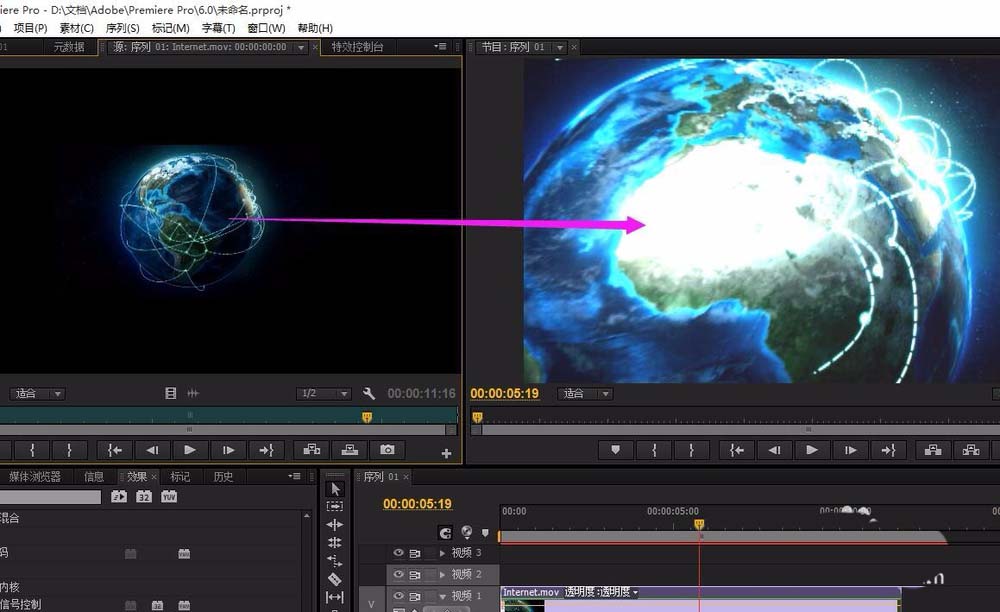
Task: Toggle visibility eye of 视频 2 track
Action: coord(399,574)
